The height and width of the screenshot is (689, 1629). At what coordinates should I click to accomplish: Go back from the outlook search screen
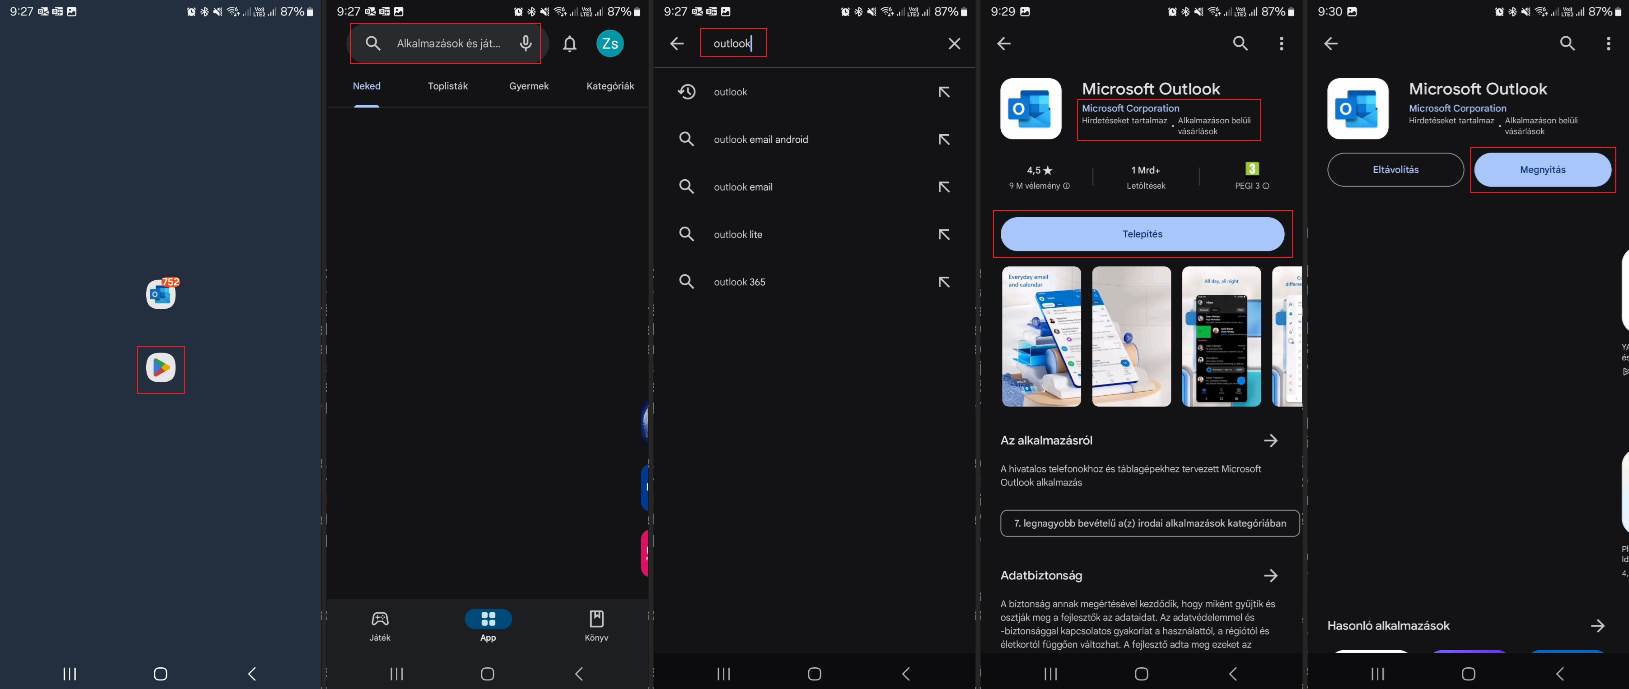(677, 43)
